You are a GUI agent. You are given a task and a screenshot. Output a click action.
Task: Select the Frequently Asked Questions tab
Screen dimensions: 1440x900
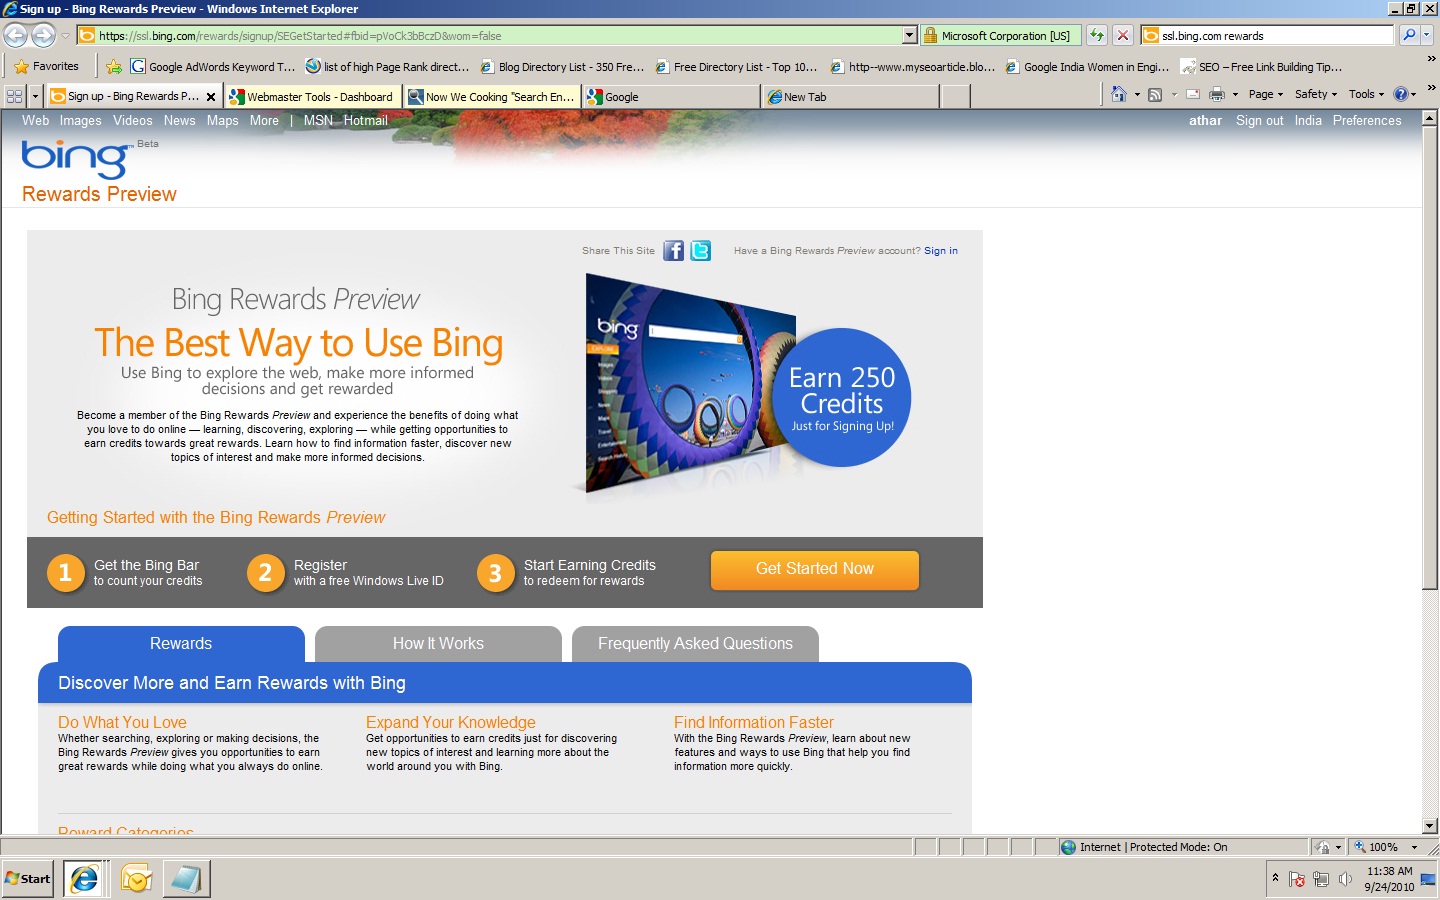coord(695,644)
